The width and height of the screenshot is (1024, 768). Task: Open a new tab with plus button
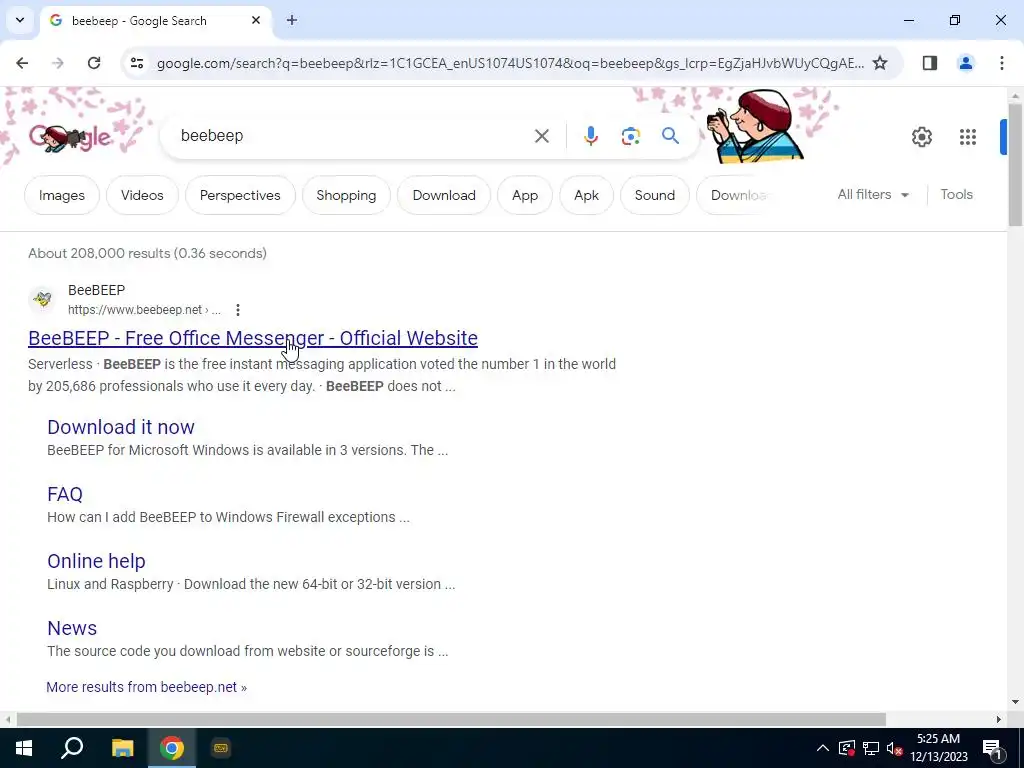292,20
